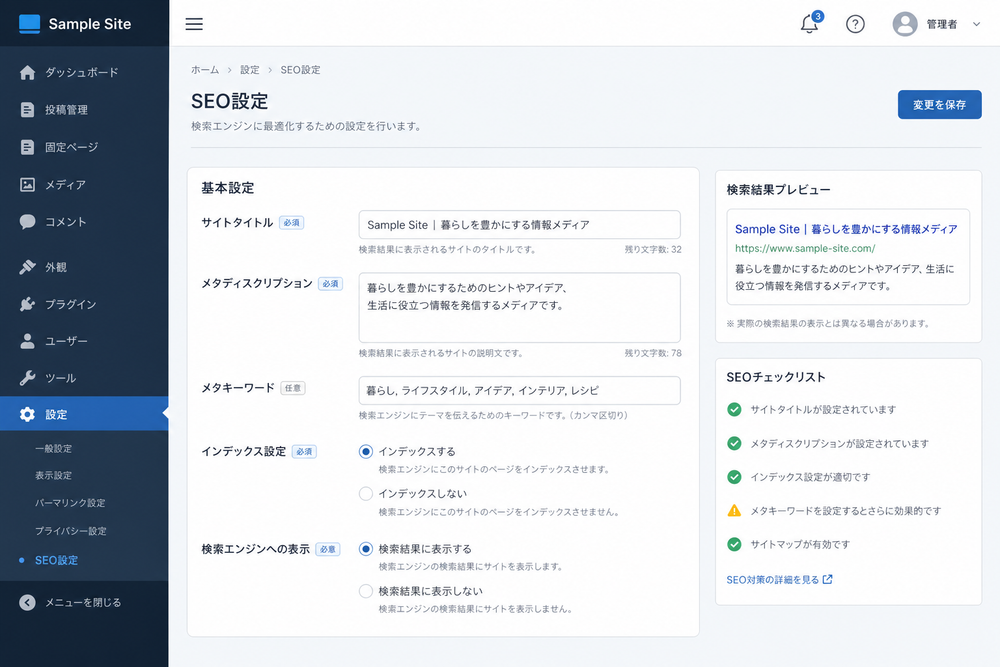
Task: Click the 検索結果プレビュー heading
Action: [778, 190]
